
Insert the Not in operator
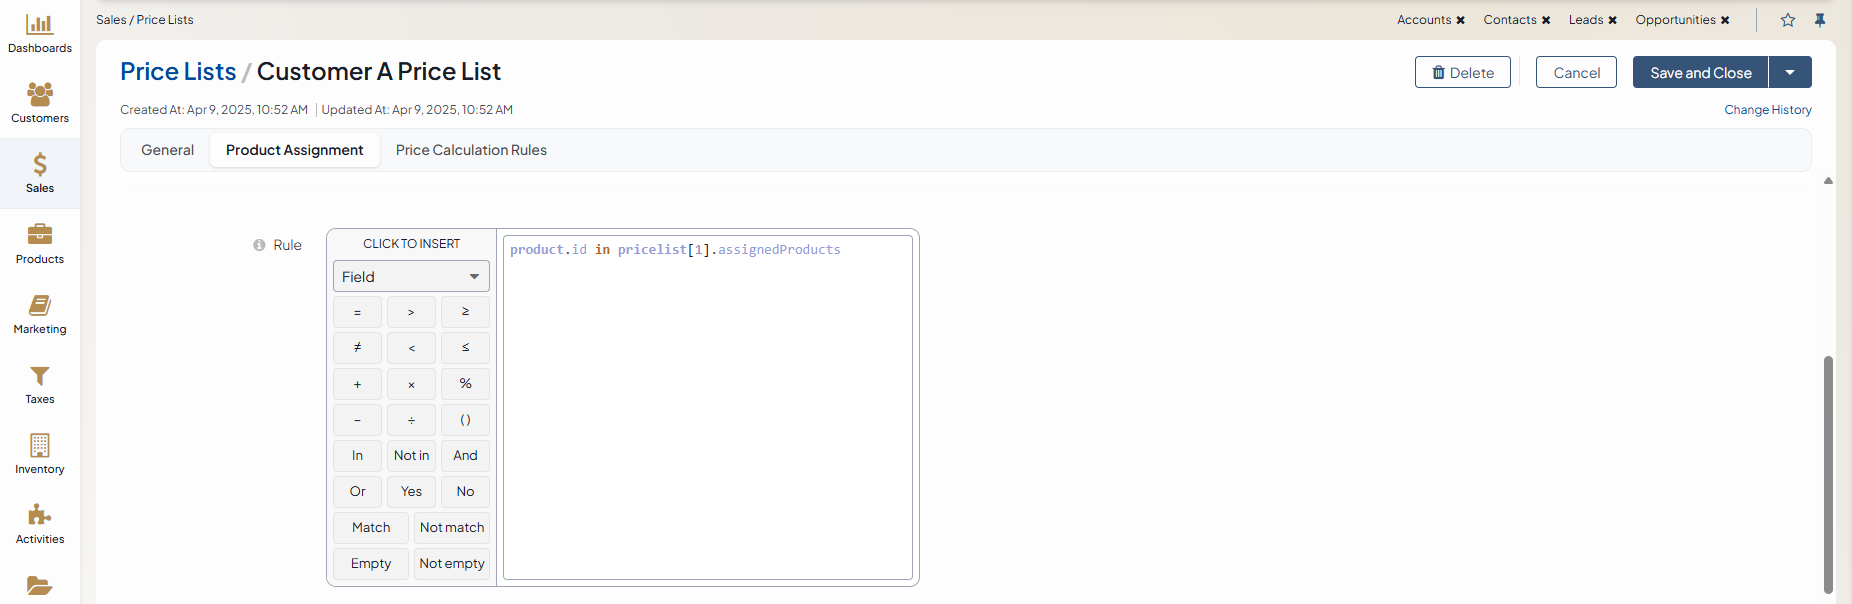coord(411,455)
